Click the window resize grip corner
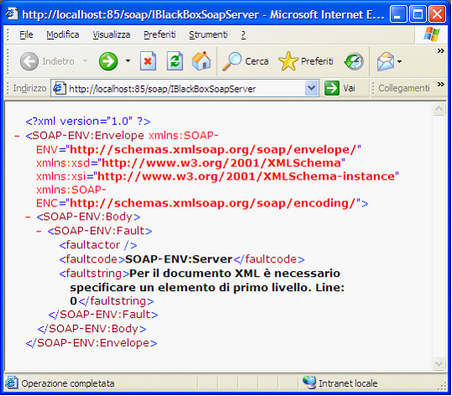 coord(442,386)
